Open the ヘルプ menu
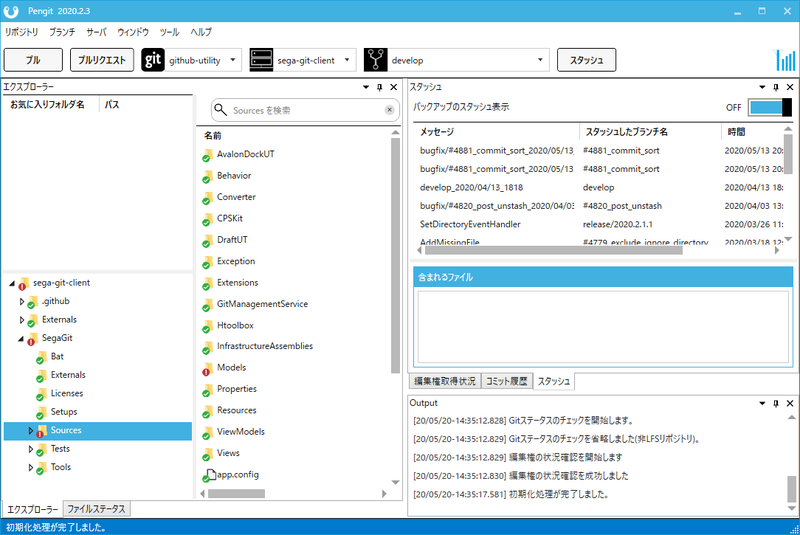This screenshot has height=535, width=800. 201,32
